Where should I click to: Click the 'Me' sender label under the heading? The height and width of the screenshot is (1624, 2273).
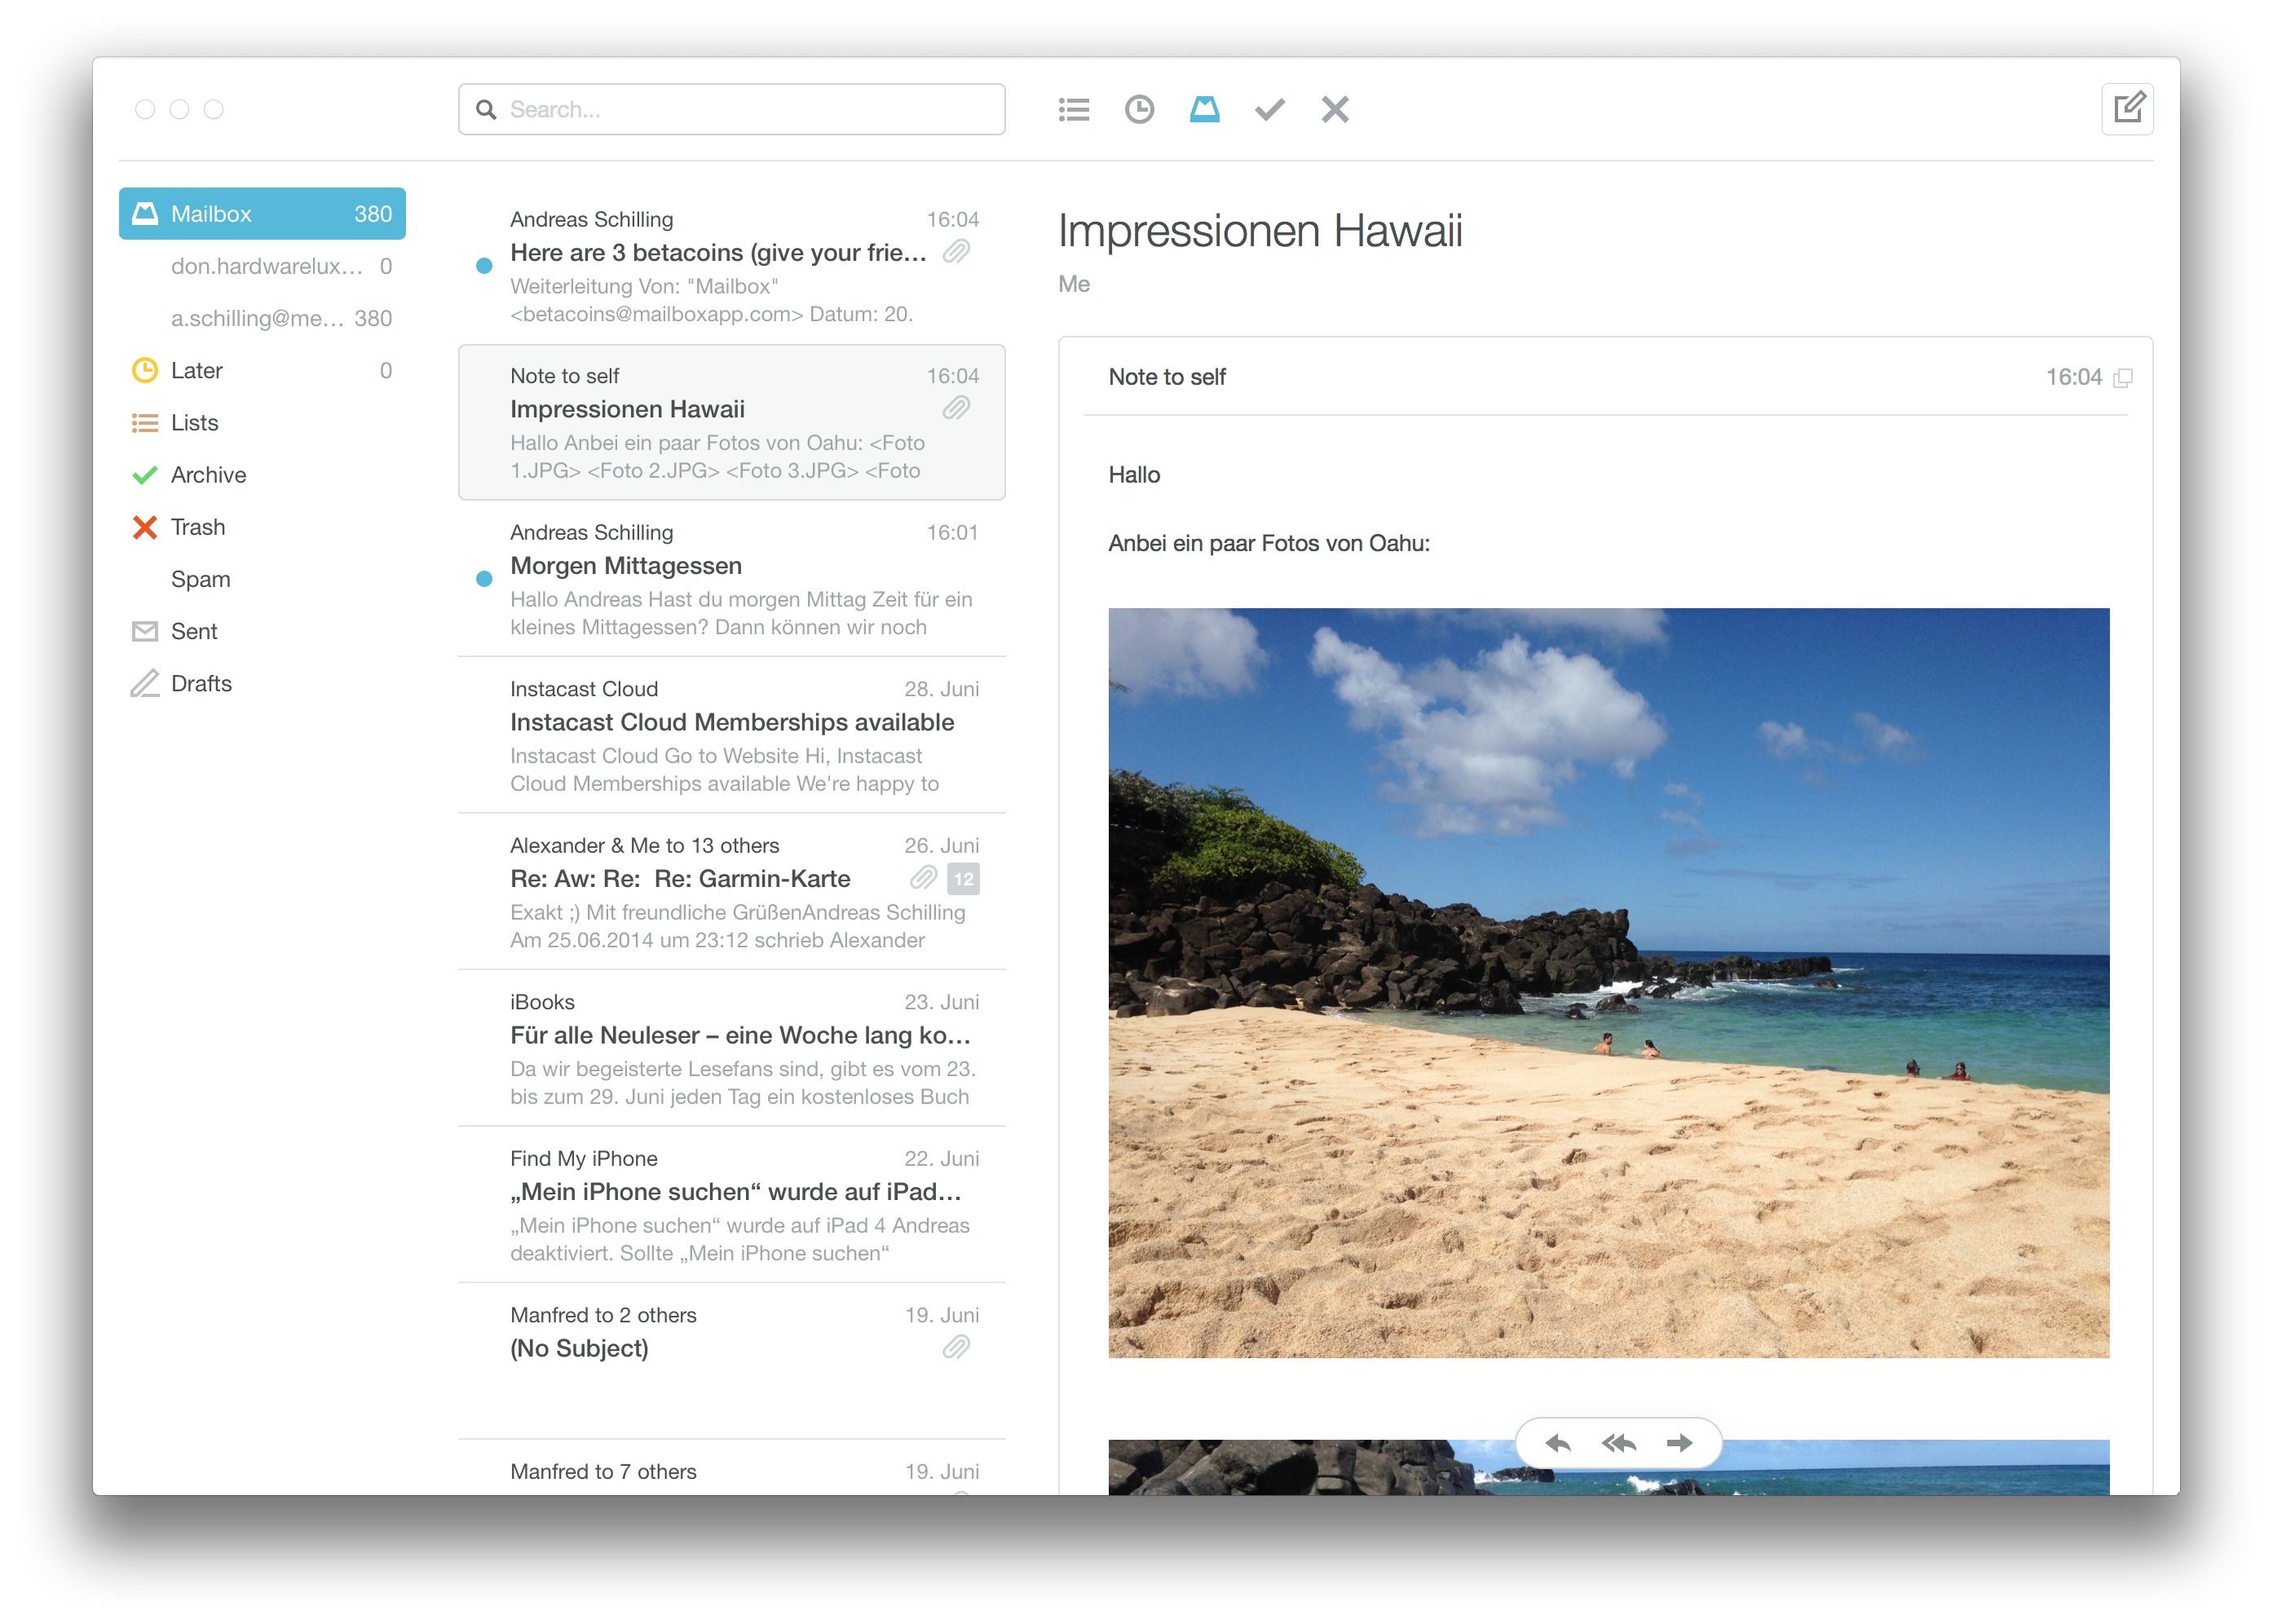[x=1073, y=284]
